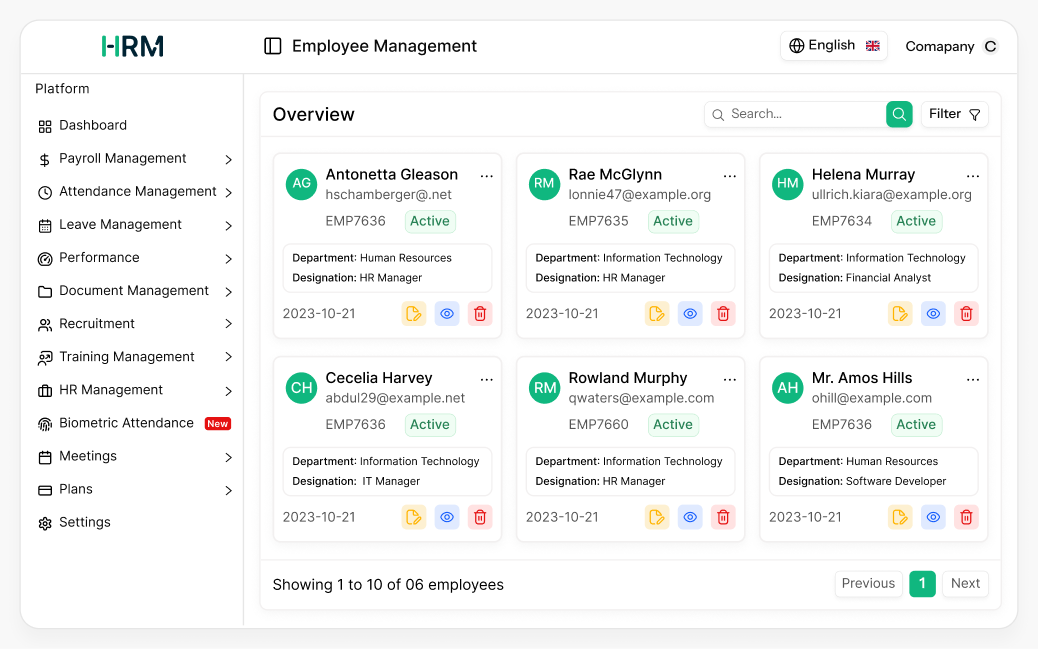Delete Rae McGlynn's record
This screenshot has height=649, width=1038.
point(723,313)
